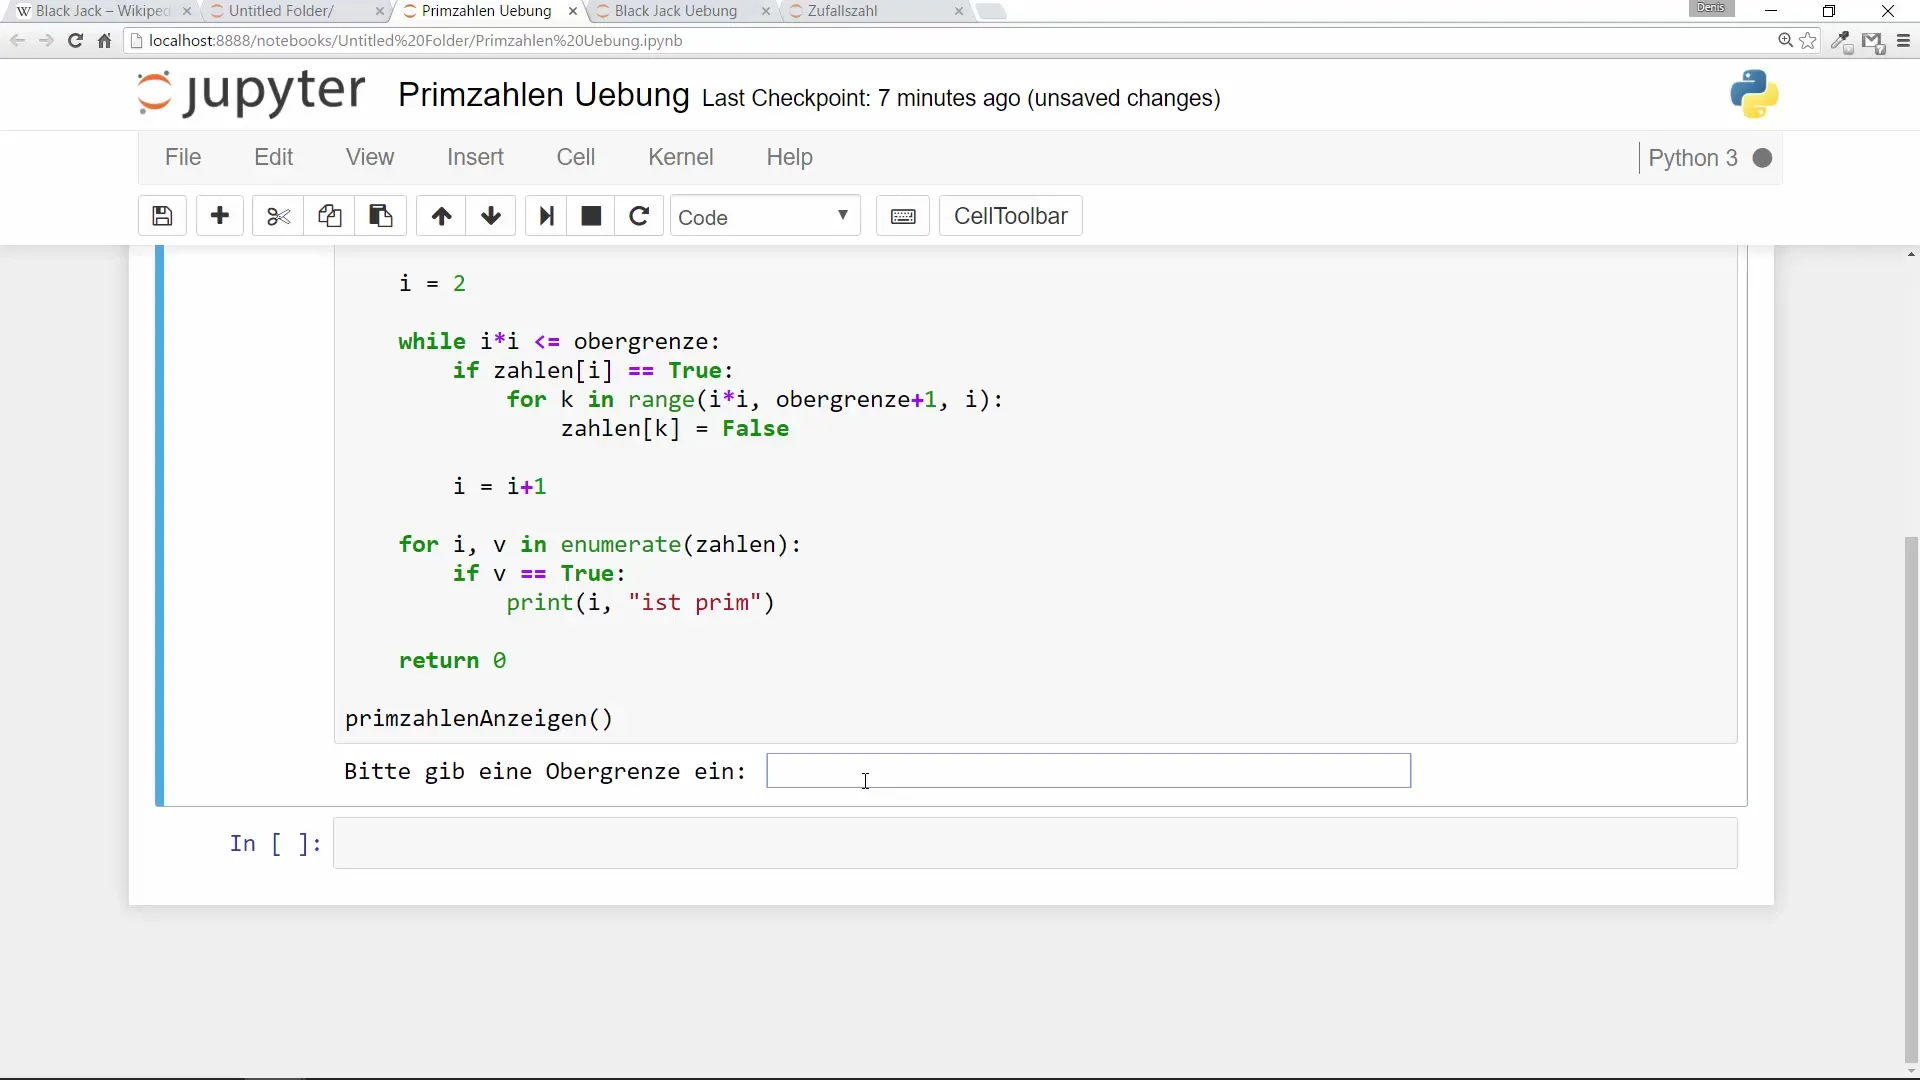This screenshot has width=1920, height=1080.
Task: Click the browser address bar URL
Action: click(416, 41)
